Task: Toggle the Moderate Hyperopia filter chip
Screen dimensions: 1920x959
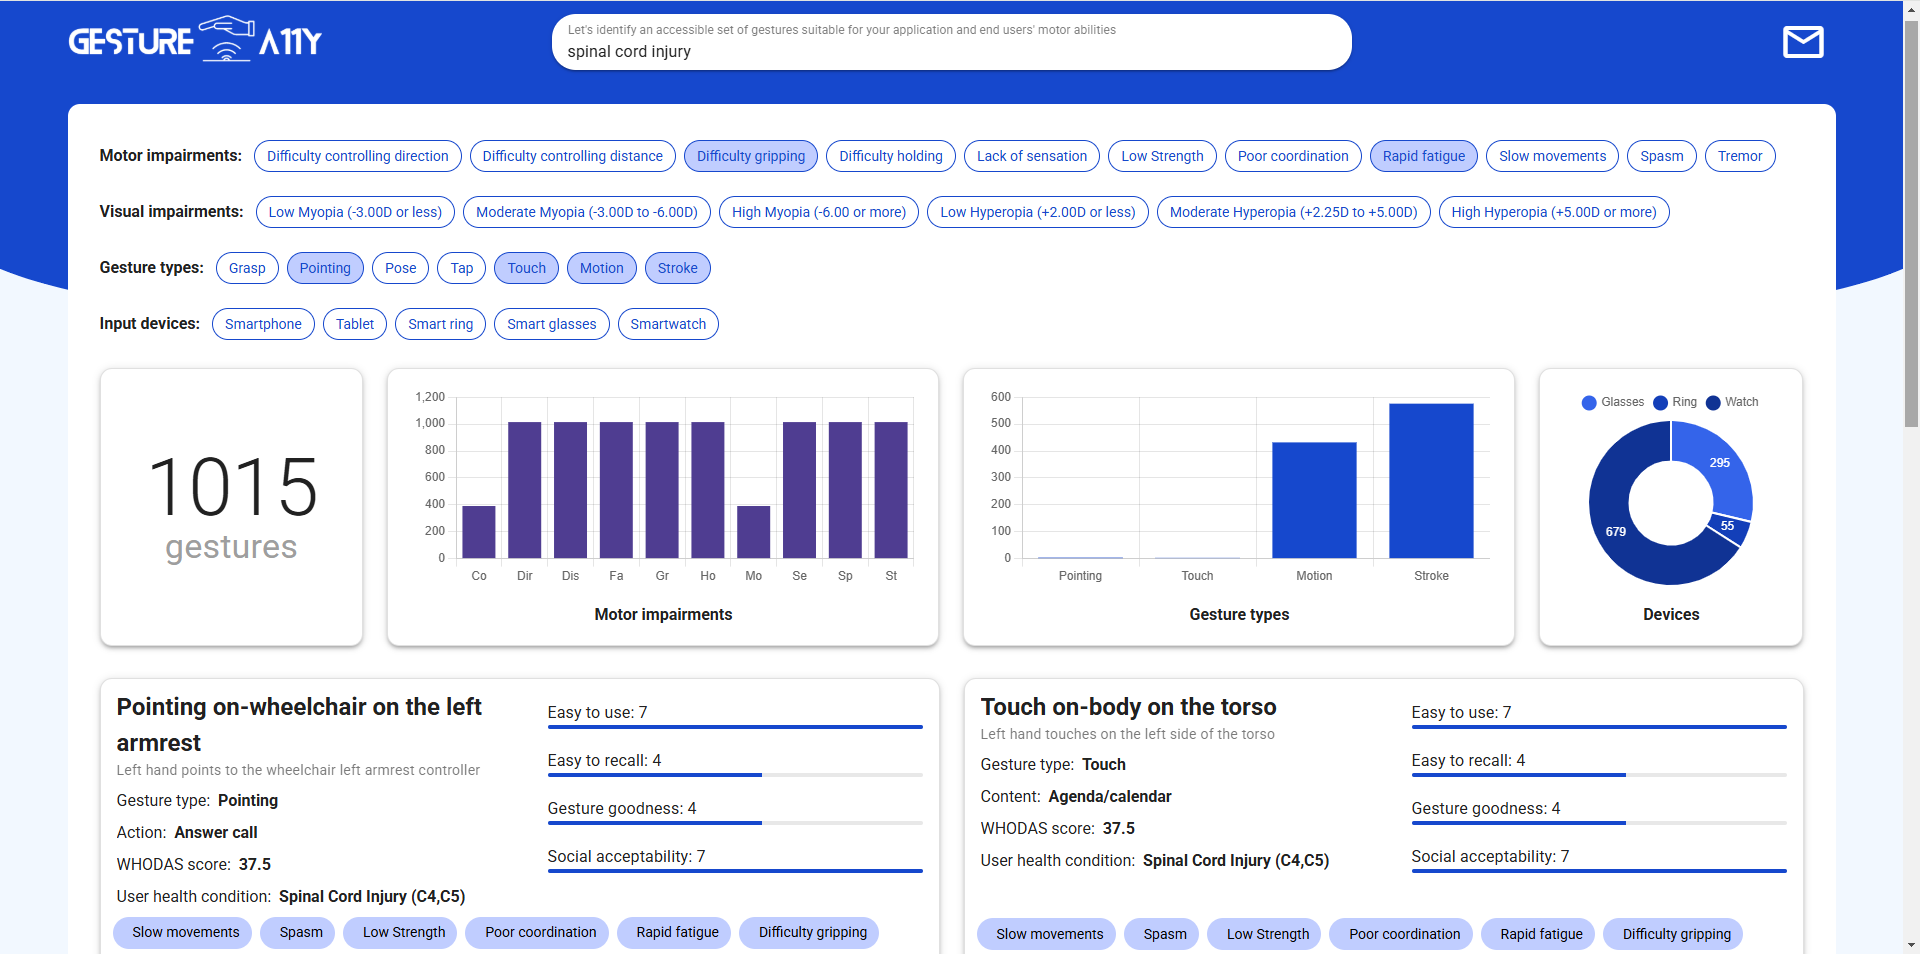Action: (x=1294, y=212)
